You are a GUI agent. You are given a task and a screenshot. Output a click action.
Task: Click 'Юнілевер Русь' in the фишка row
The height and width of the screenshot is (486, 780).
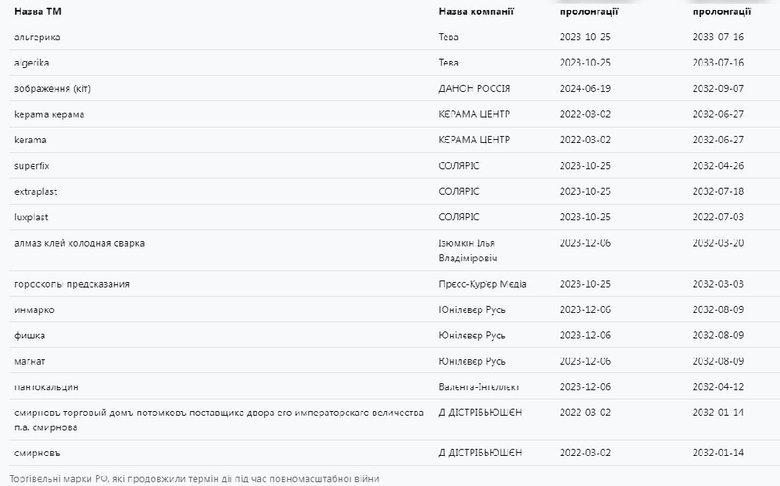click(x=472, y=336)
